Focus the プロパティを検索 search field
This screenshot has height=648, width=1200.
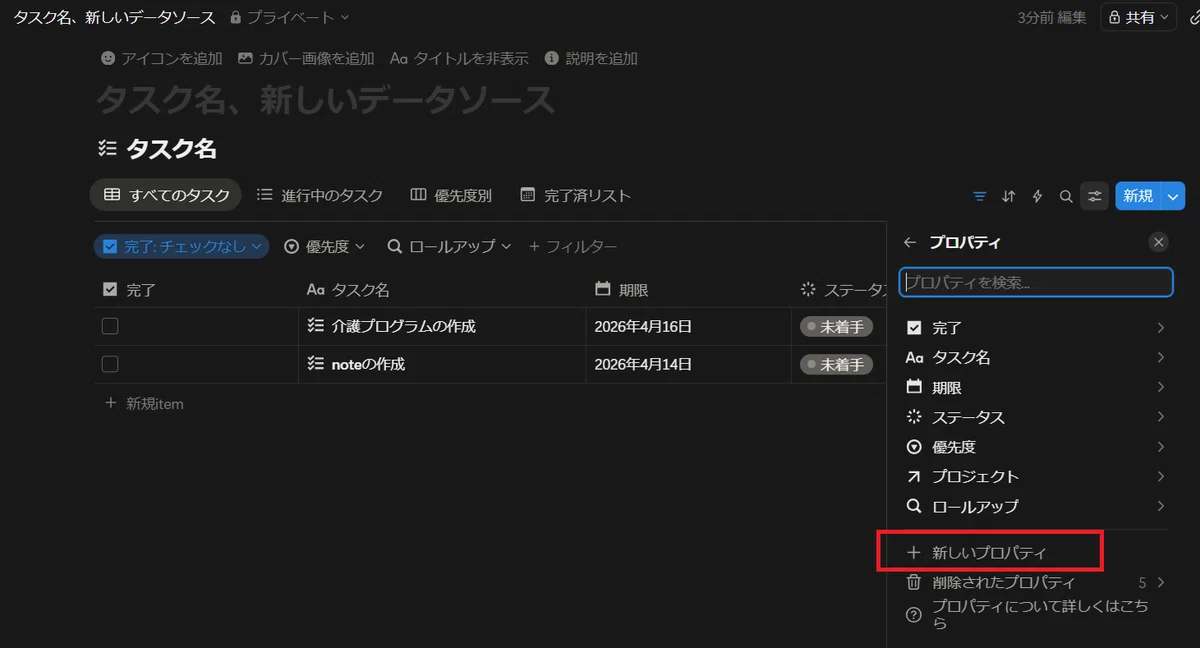pyautogui.click(x=1035, y=282)
